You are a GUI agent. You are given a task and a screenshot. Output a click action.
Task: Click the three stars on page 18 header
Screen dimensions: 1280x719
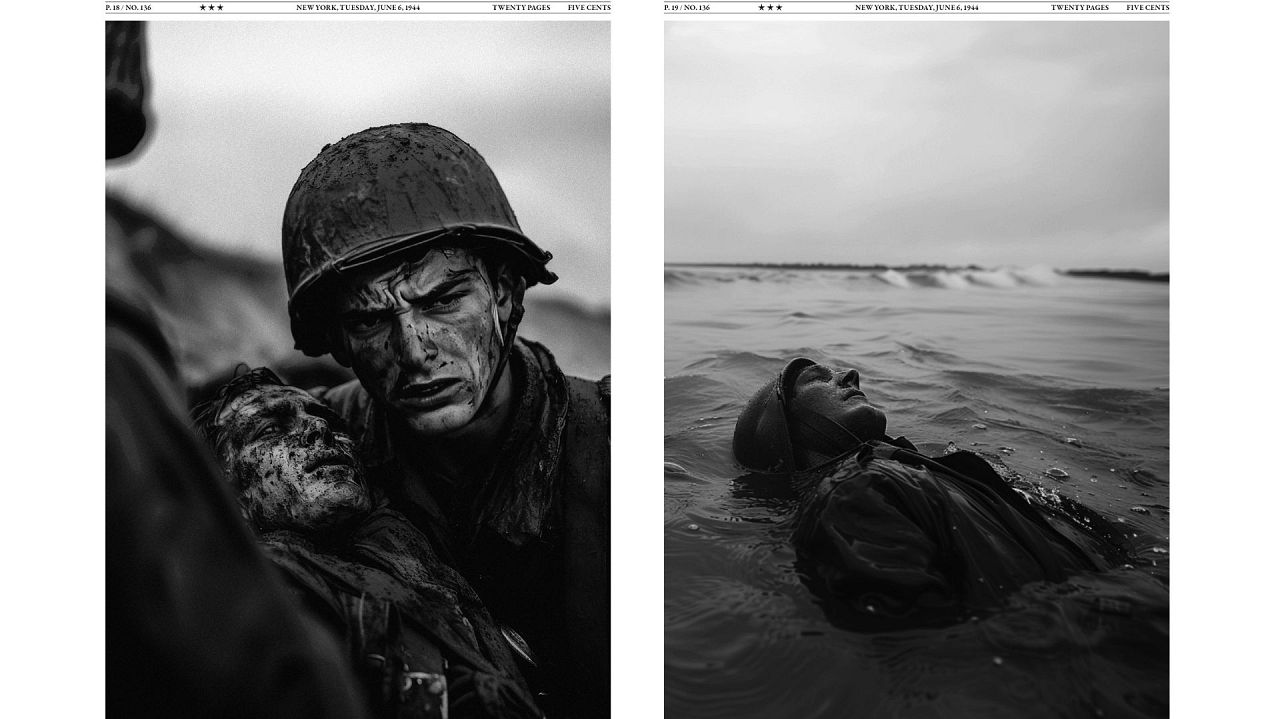point(211,7)
